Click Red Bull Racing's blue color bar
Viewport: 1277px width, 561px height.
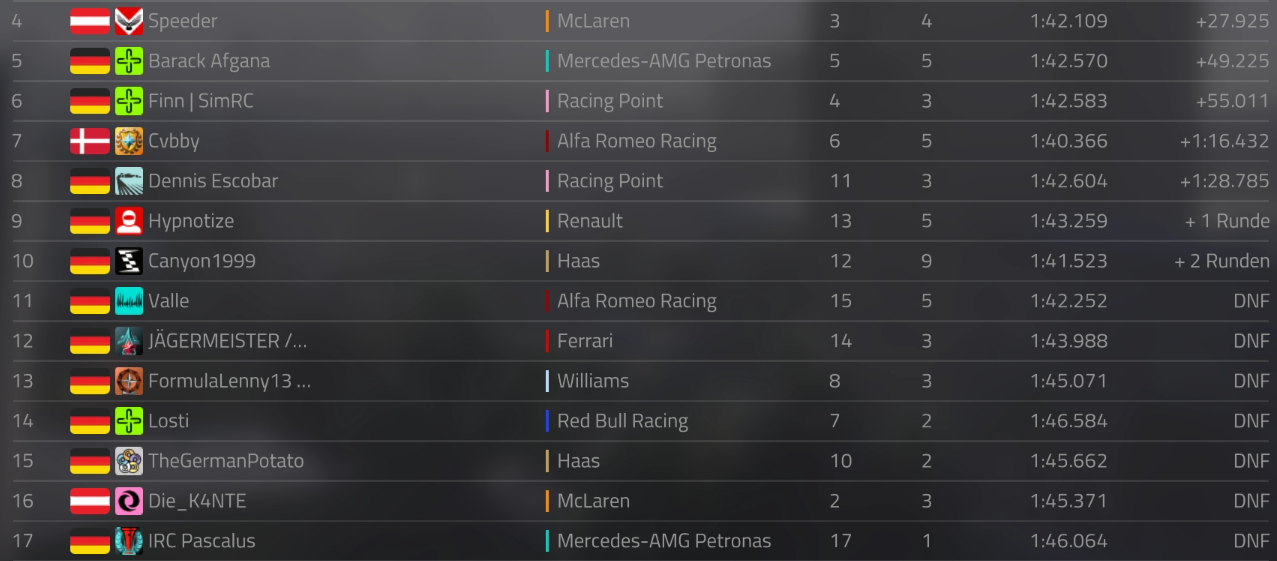[547, 421]
